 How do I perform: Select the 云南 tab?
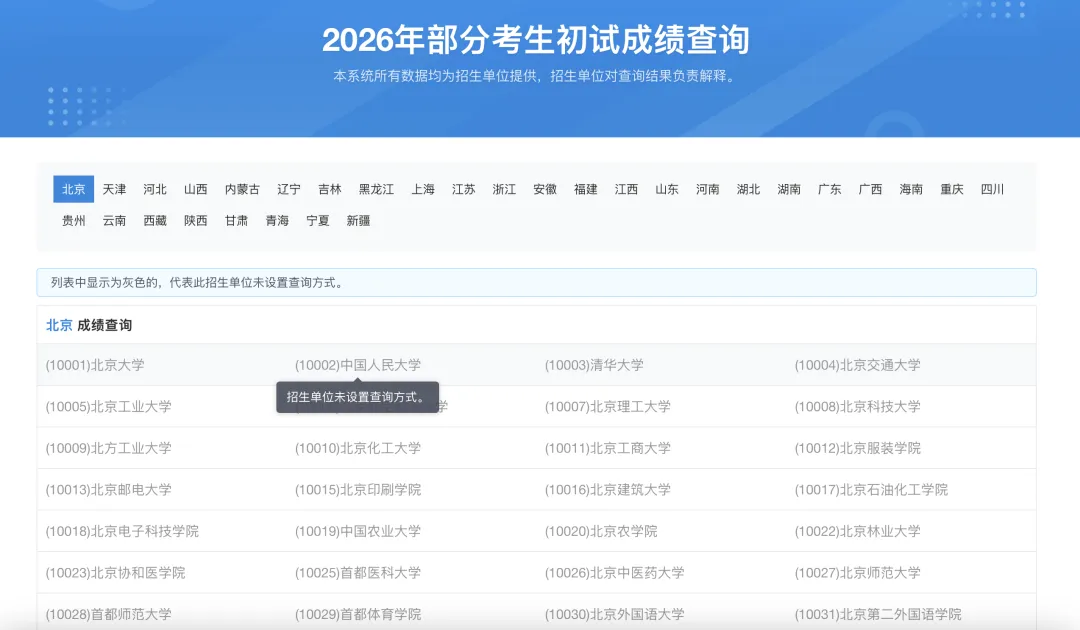pos(114,221)
